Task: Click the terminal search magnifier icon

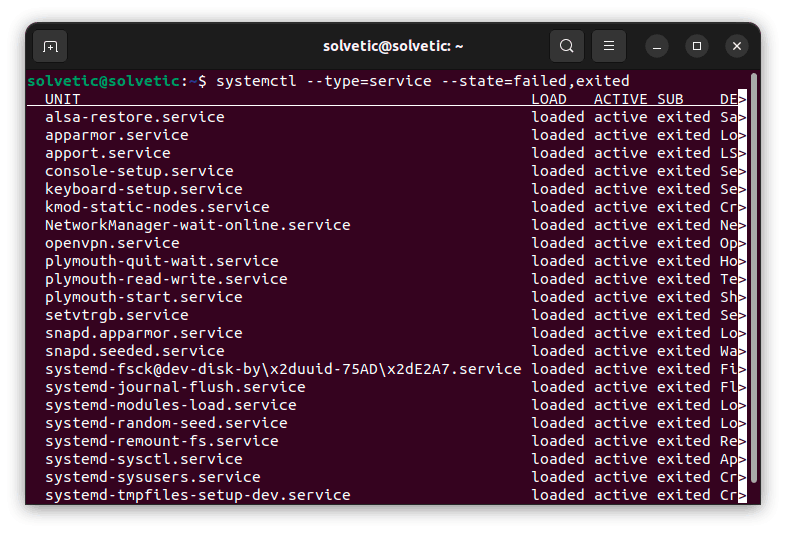Action: pos(567,46)
